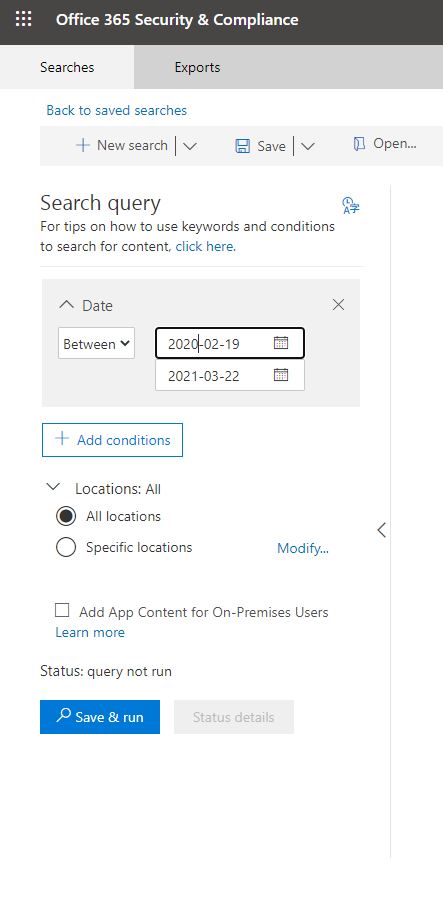Viewport: 443px width, 910px height.
Task: Switch to the Exports tab
Action: click(x=197, y=67)
